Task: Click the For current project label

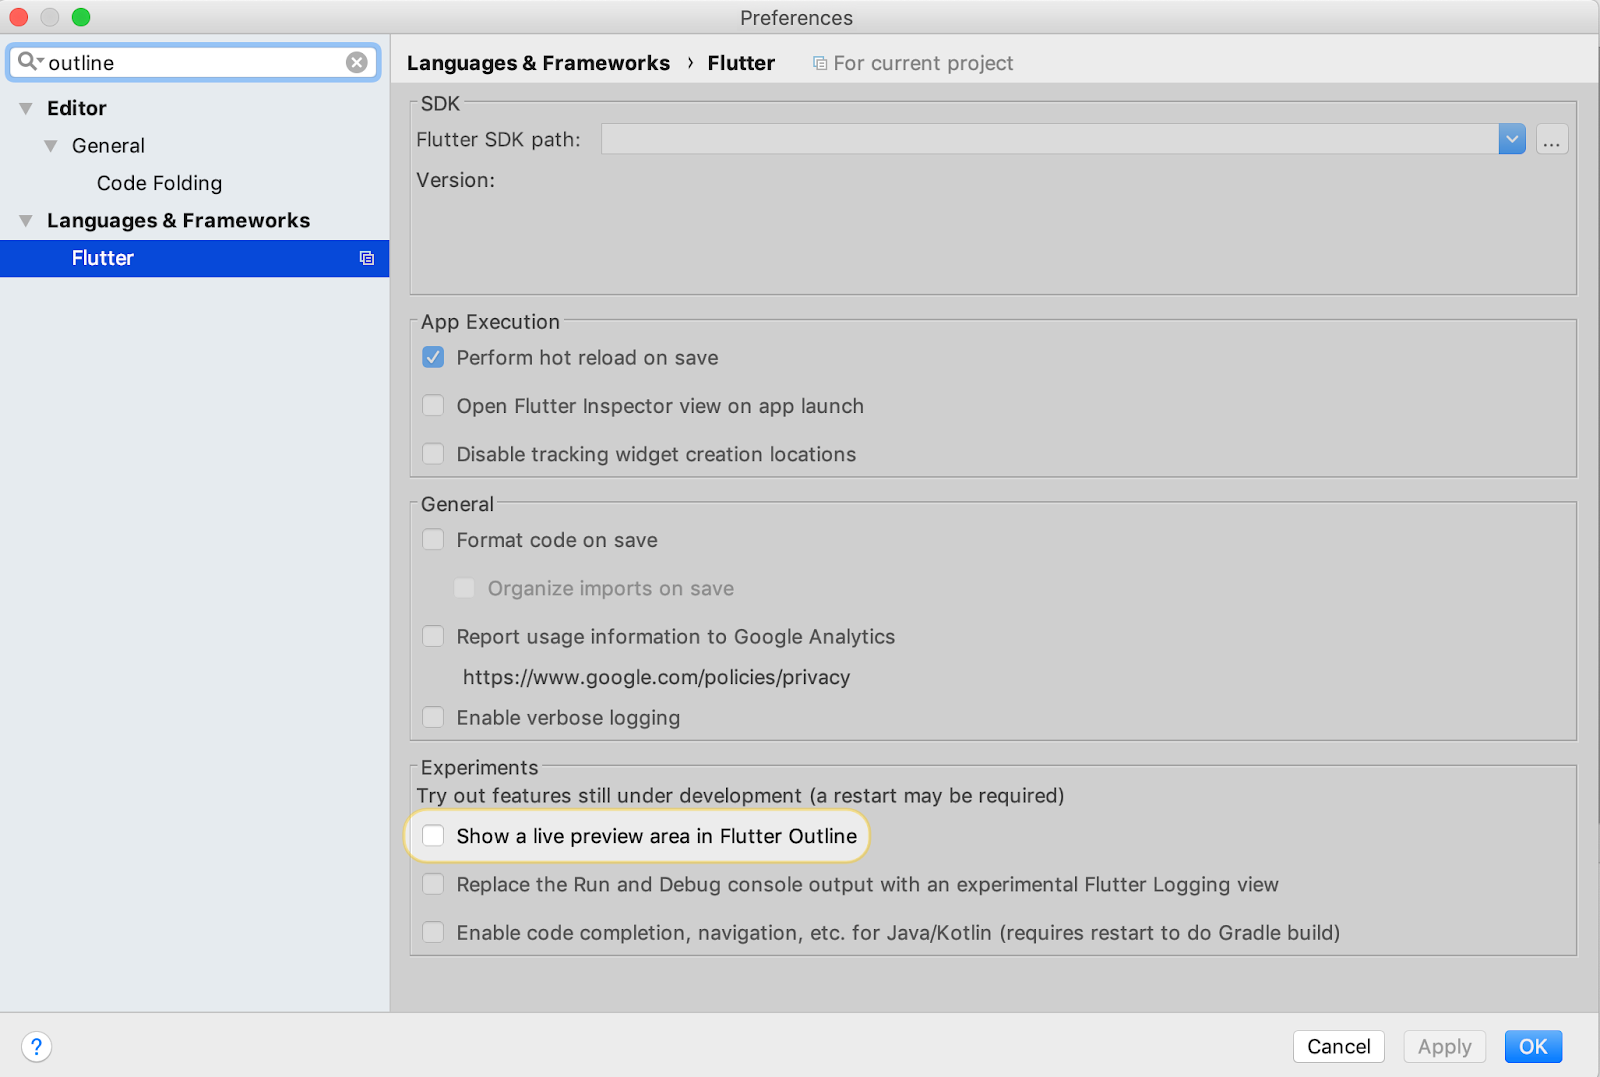Action: [923, 63]
